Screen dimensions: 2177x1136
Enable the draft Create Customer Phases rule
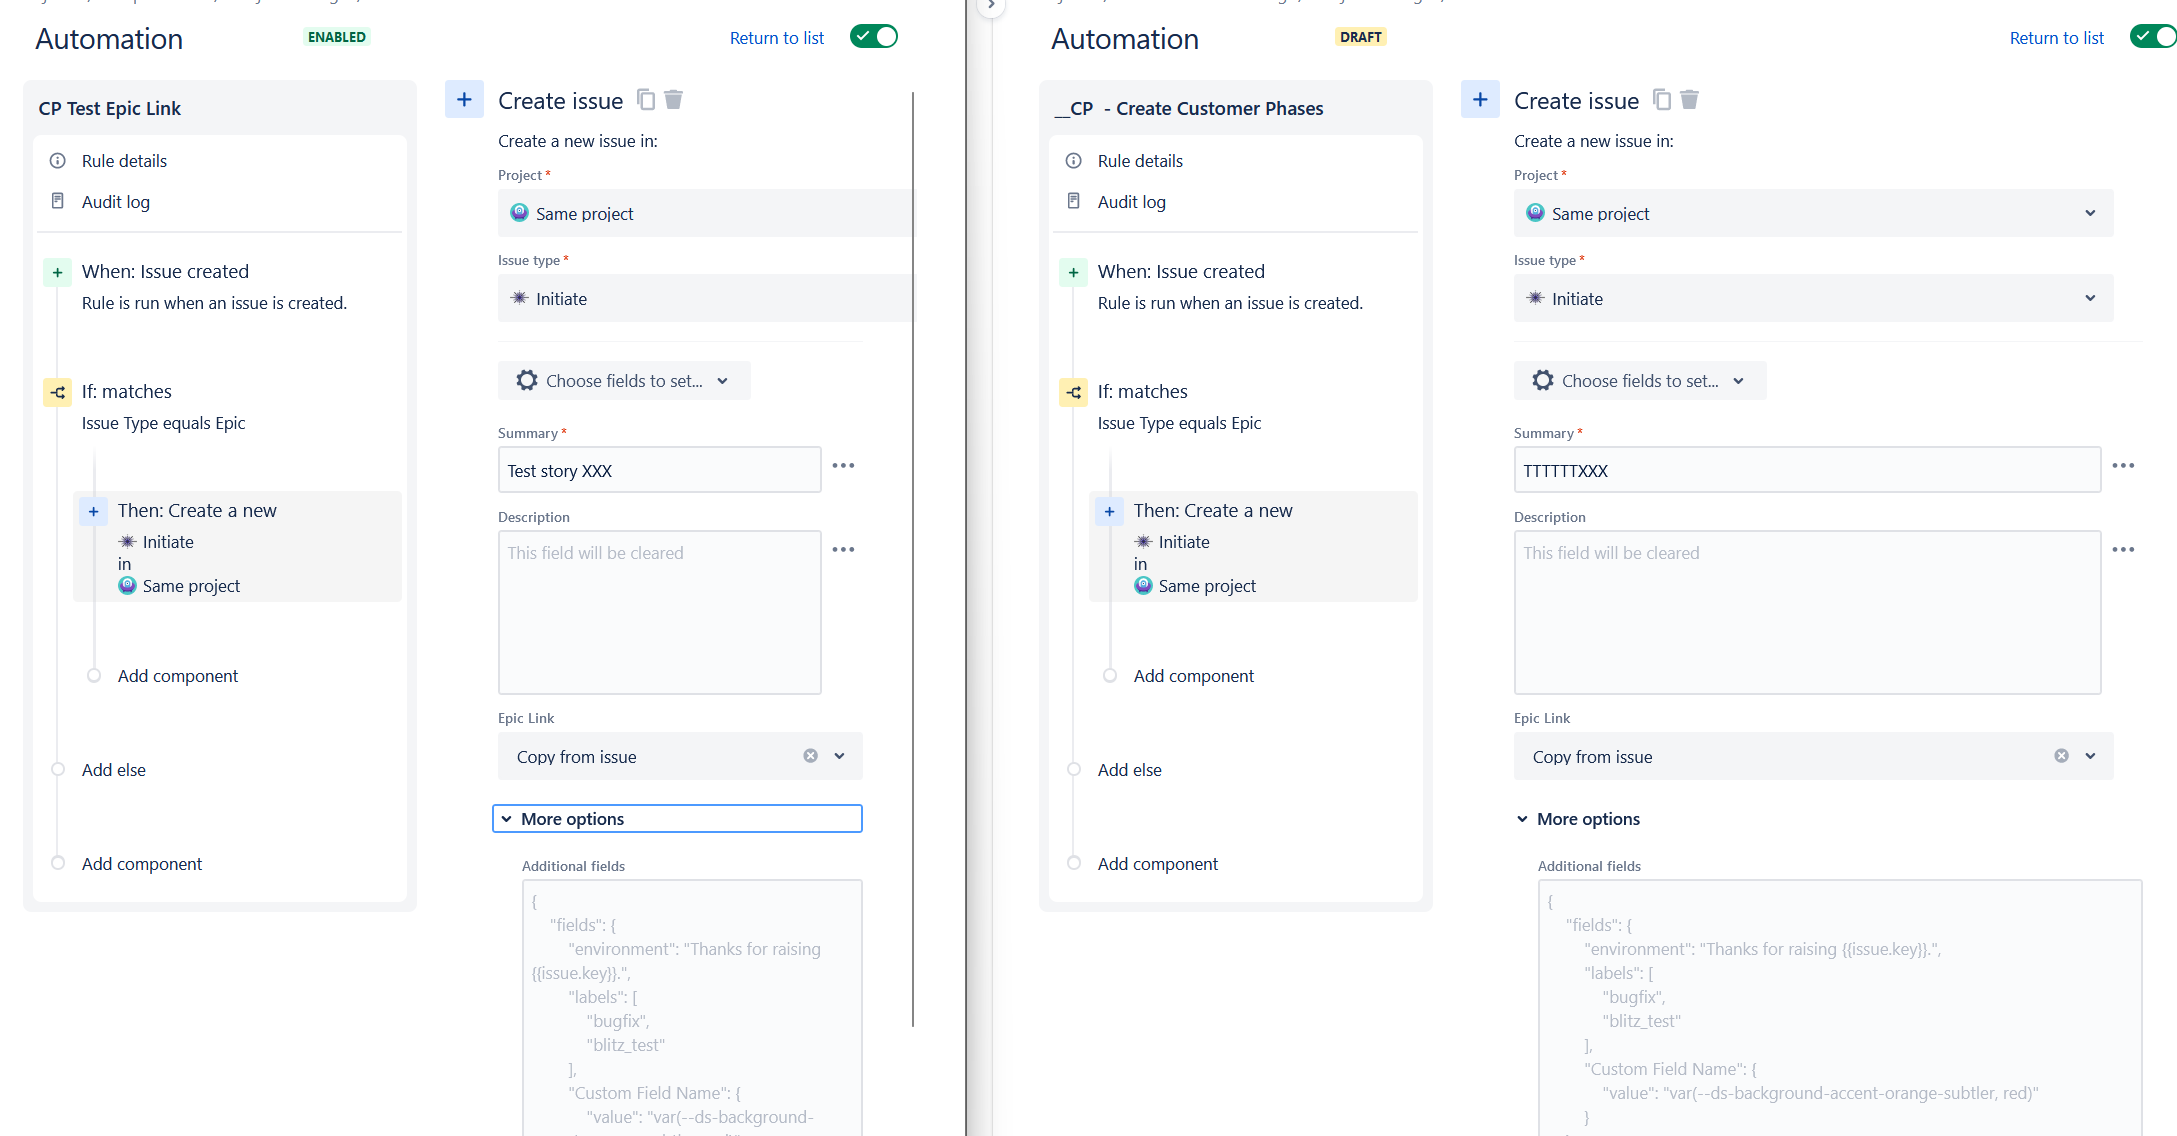pos(2152,36)
